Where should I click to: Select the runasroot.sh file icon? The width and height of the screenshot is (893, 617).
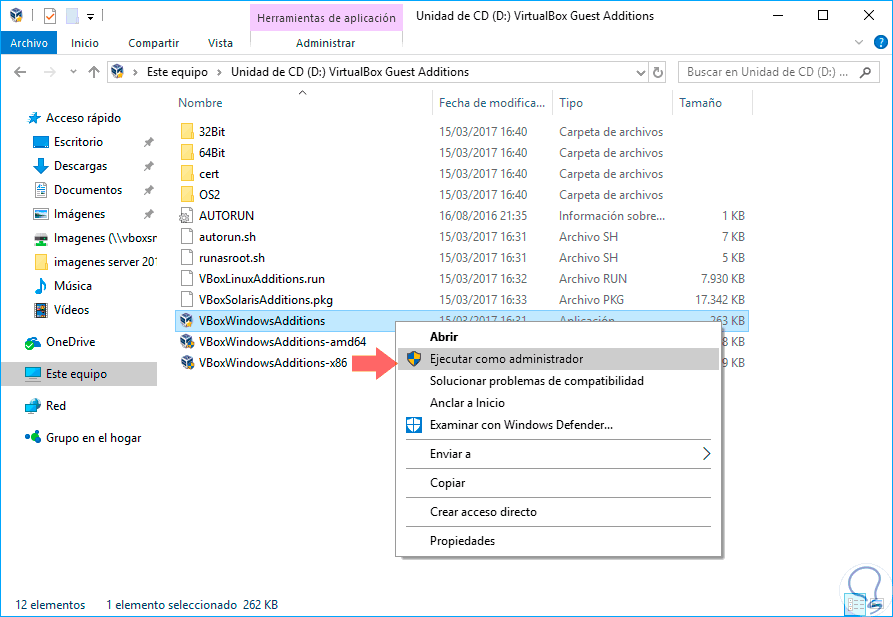[x=187, y=258]
